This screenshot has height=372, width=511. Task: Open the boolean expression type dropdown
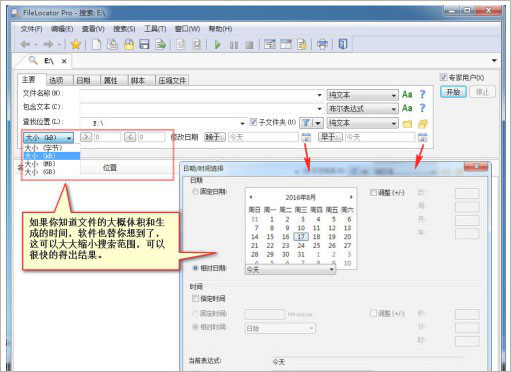pyautogui.click(x=362, y=109)
